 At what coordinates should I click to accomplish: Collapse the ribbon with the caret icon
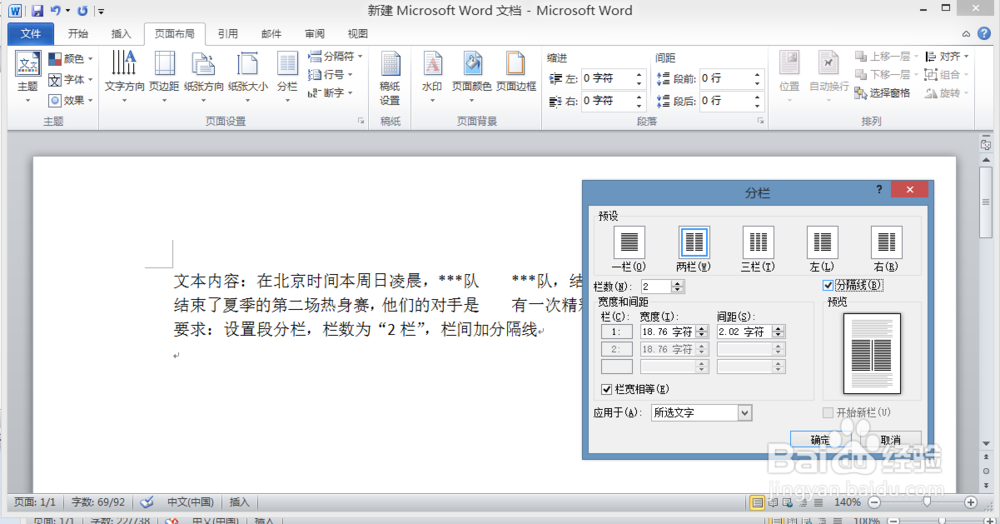pyautogui.click(x=966, y=34)
